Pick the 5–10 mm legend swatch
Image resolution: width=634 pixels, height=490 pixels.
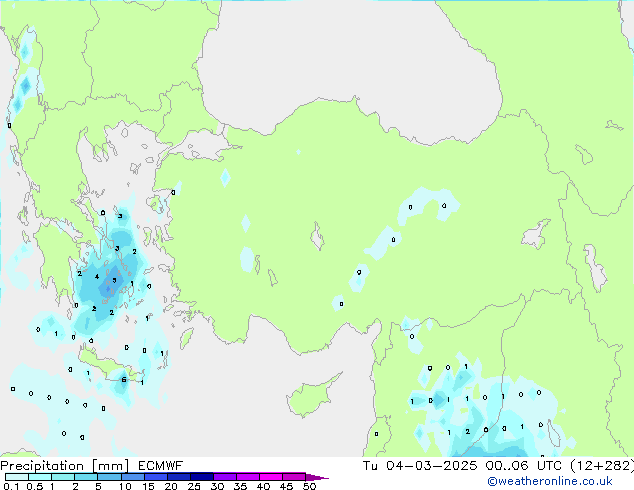click(x=109, y=477)
